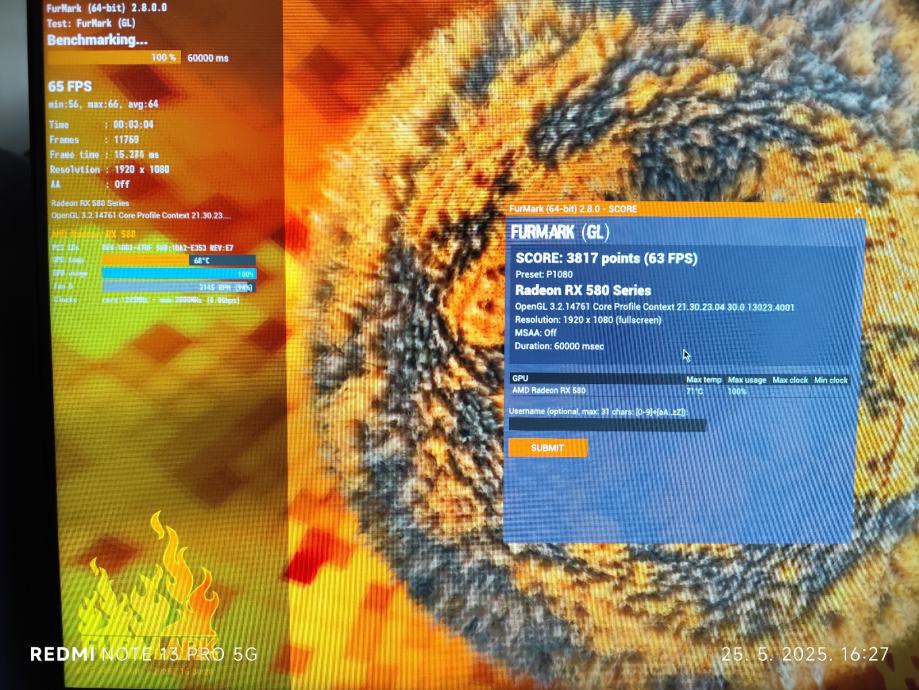Click the GPU usage bar at 100%
919x690 pixels.
click(x=179, y=274)
